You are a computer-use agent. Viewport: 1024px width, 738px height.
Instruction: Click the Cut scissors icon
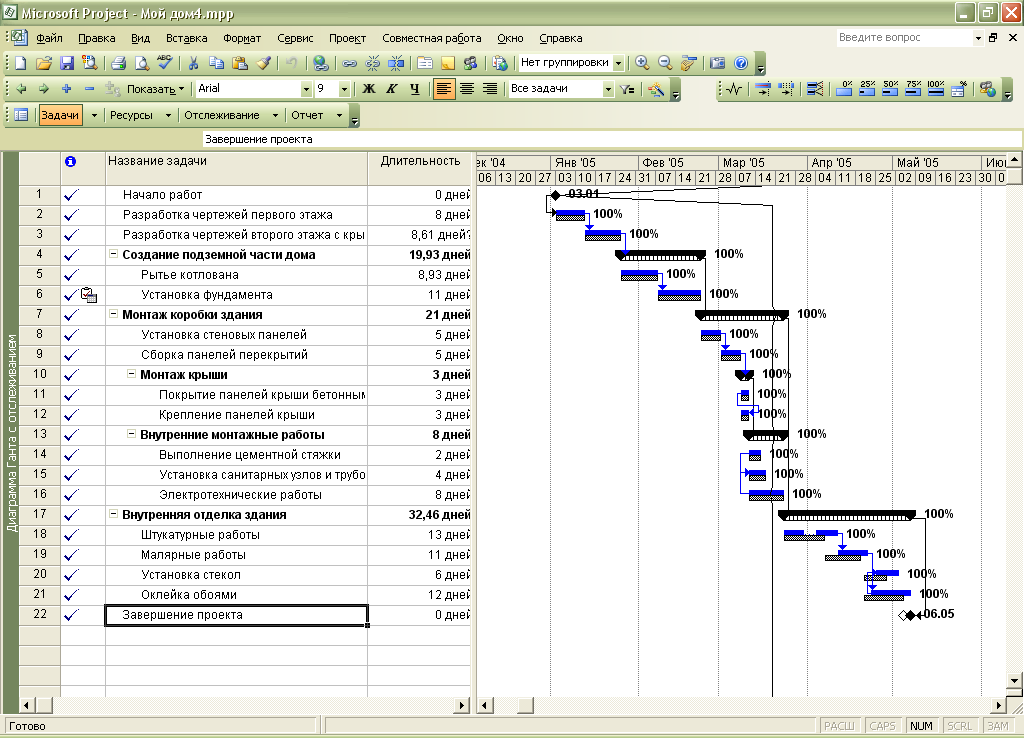pos(193,63)
